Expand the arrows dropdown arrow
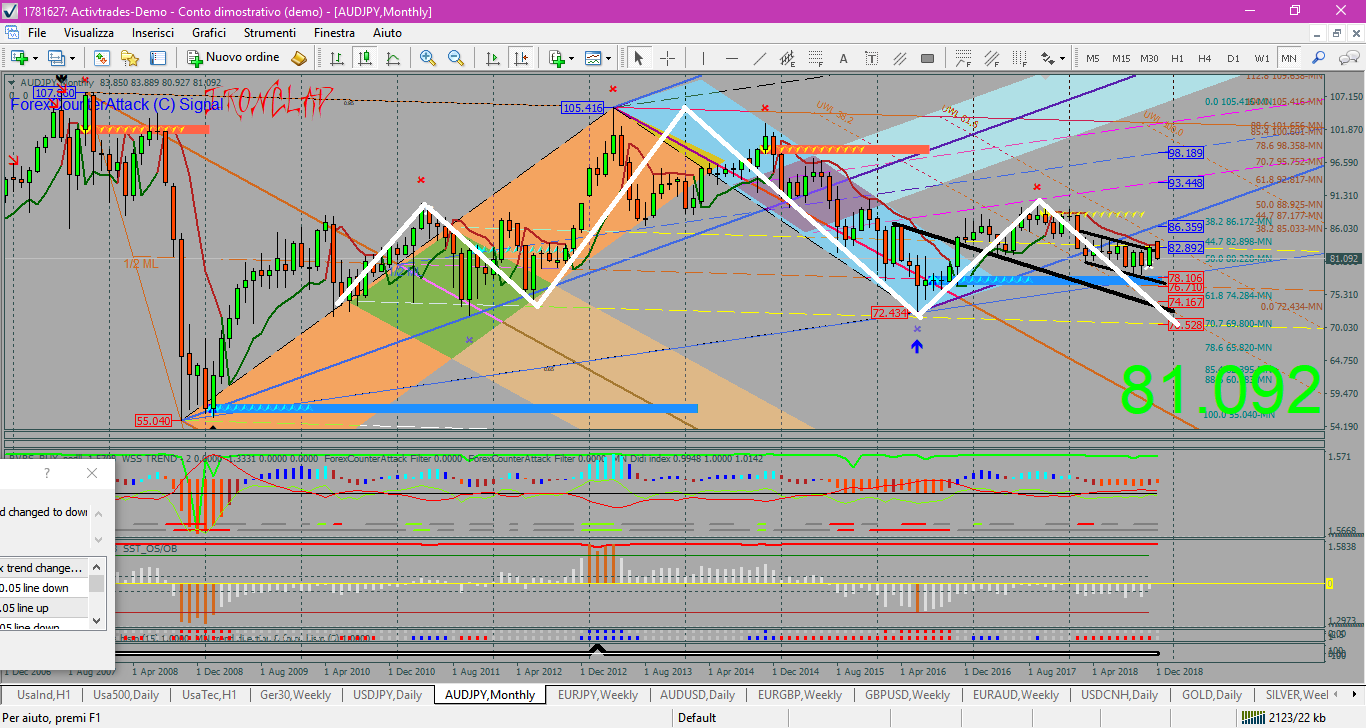Screen dimensions: 1366x728 point(1062,58)
